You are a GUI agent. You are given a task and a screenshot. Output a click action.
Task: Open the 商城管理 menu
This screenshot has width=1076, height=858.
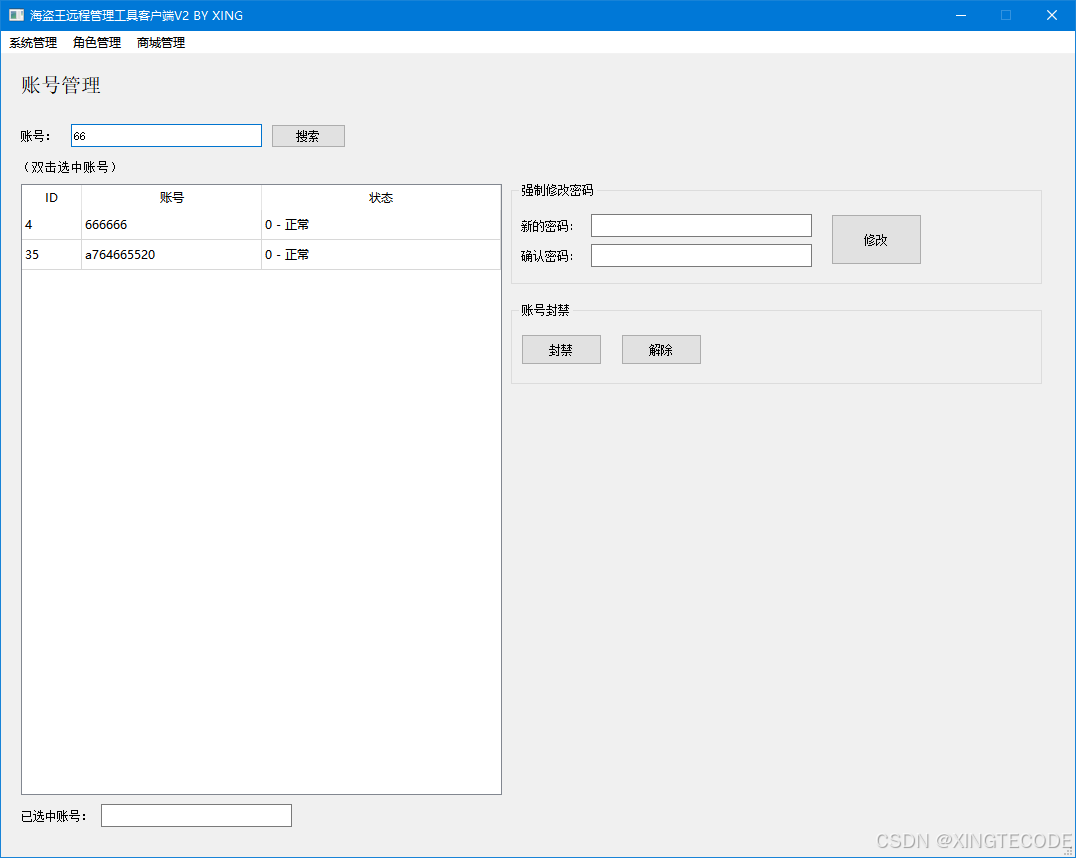[x=161, y=43]
